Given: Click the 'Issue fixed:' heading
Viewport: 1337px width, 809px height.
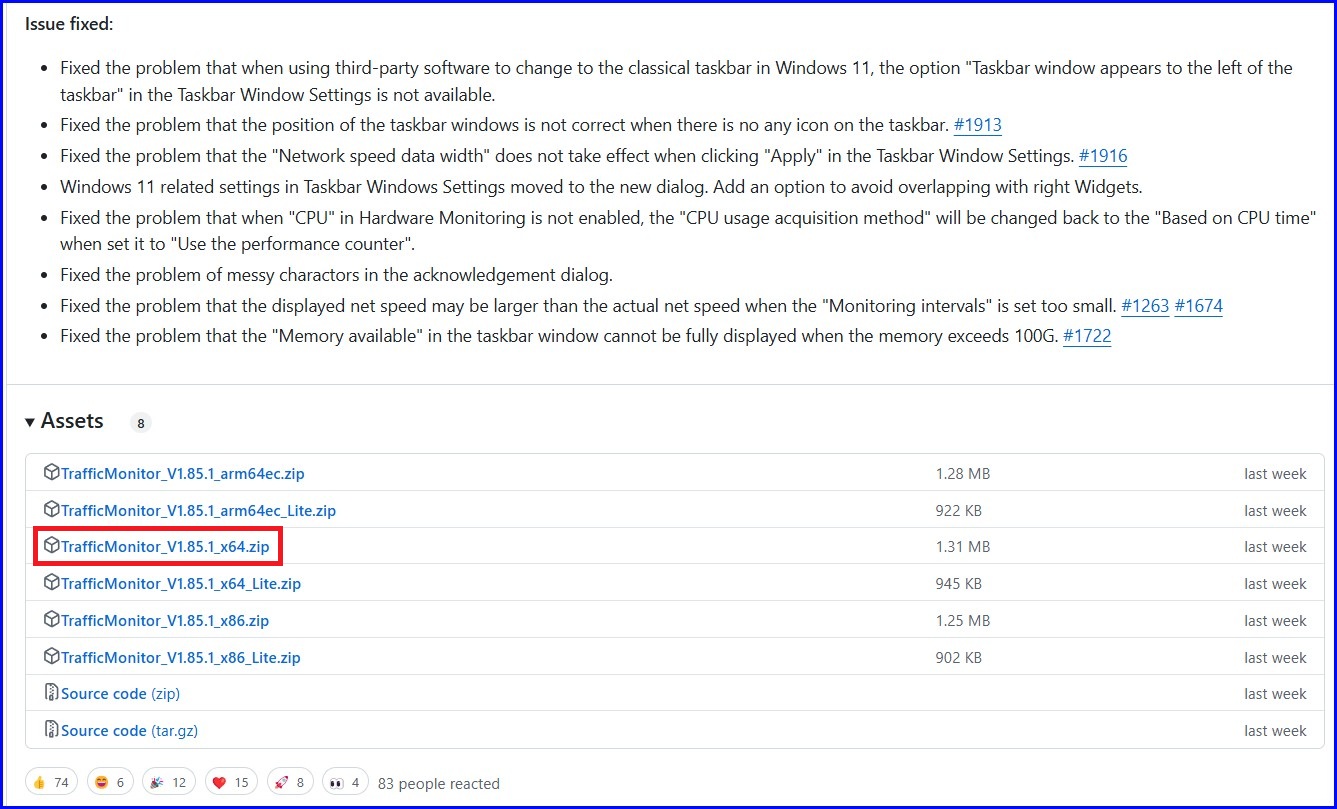Looking at the screenshot, I should pos(69,24).
